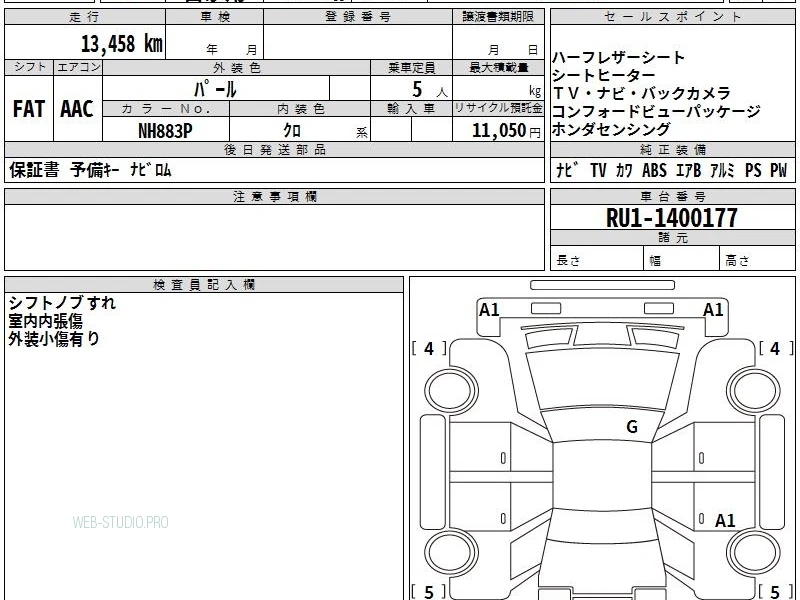Click the 登録番号 header cell
Screen dimensions: 800x600
point(358,17)
